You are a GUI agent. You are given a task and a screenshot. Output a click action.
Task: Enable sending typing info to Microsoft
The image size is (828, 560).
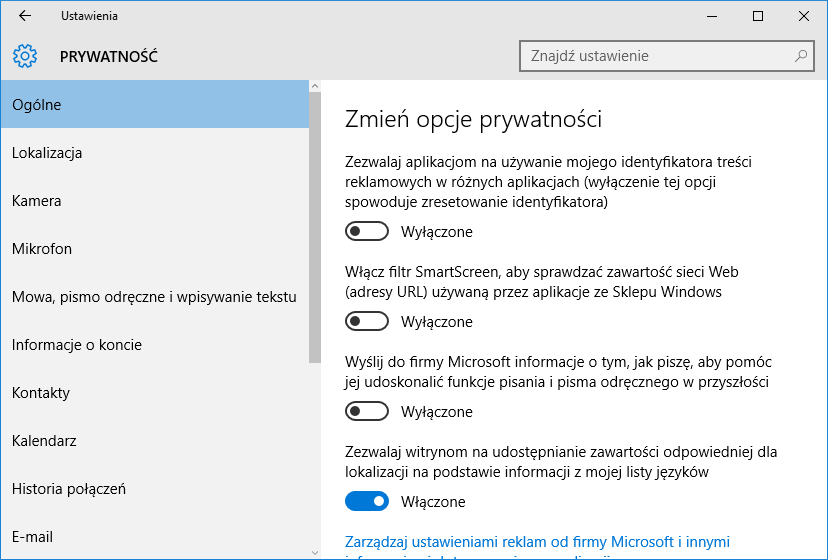pos(366,411)
